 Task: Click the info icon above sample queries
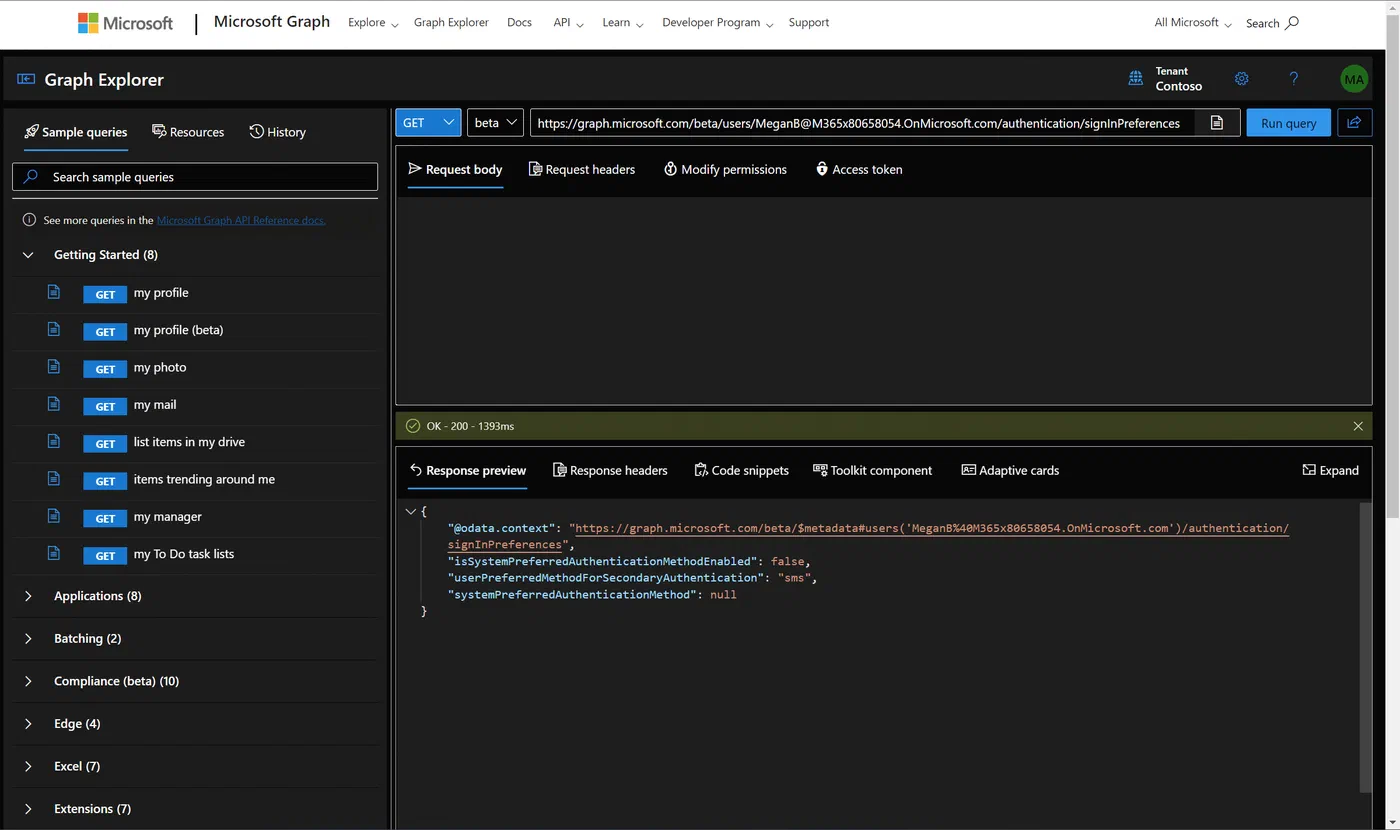tap(30, 220)
